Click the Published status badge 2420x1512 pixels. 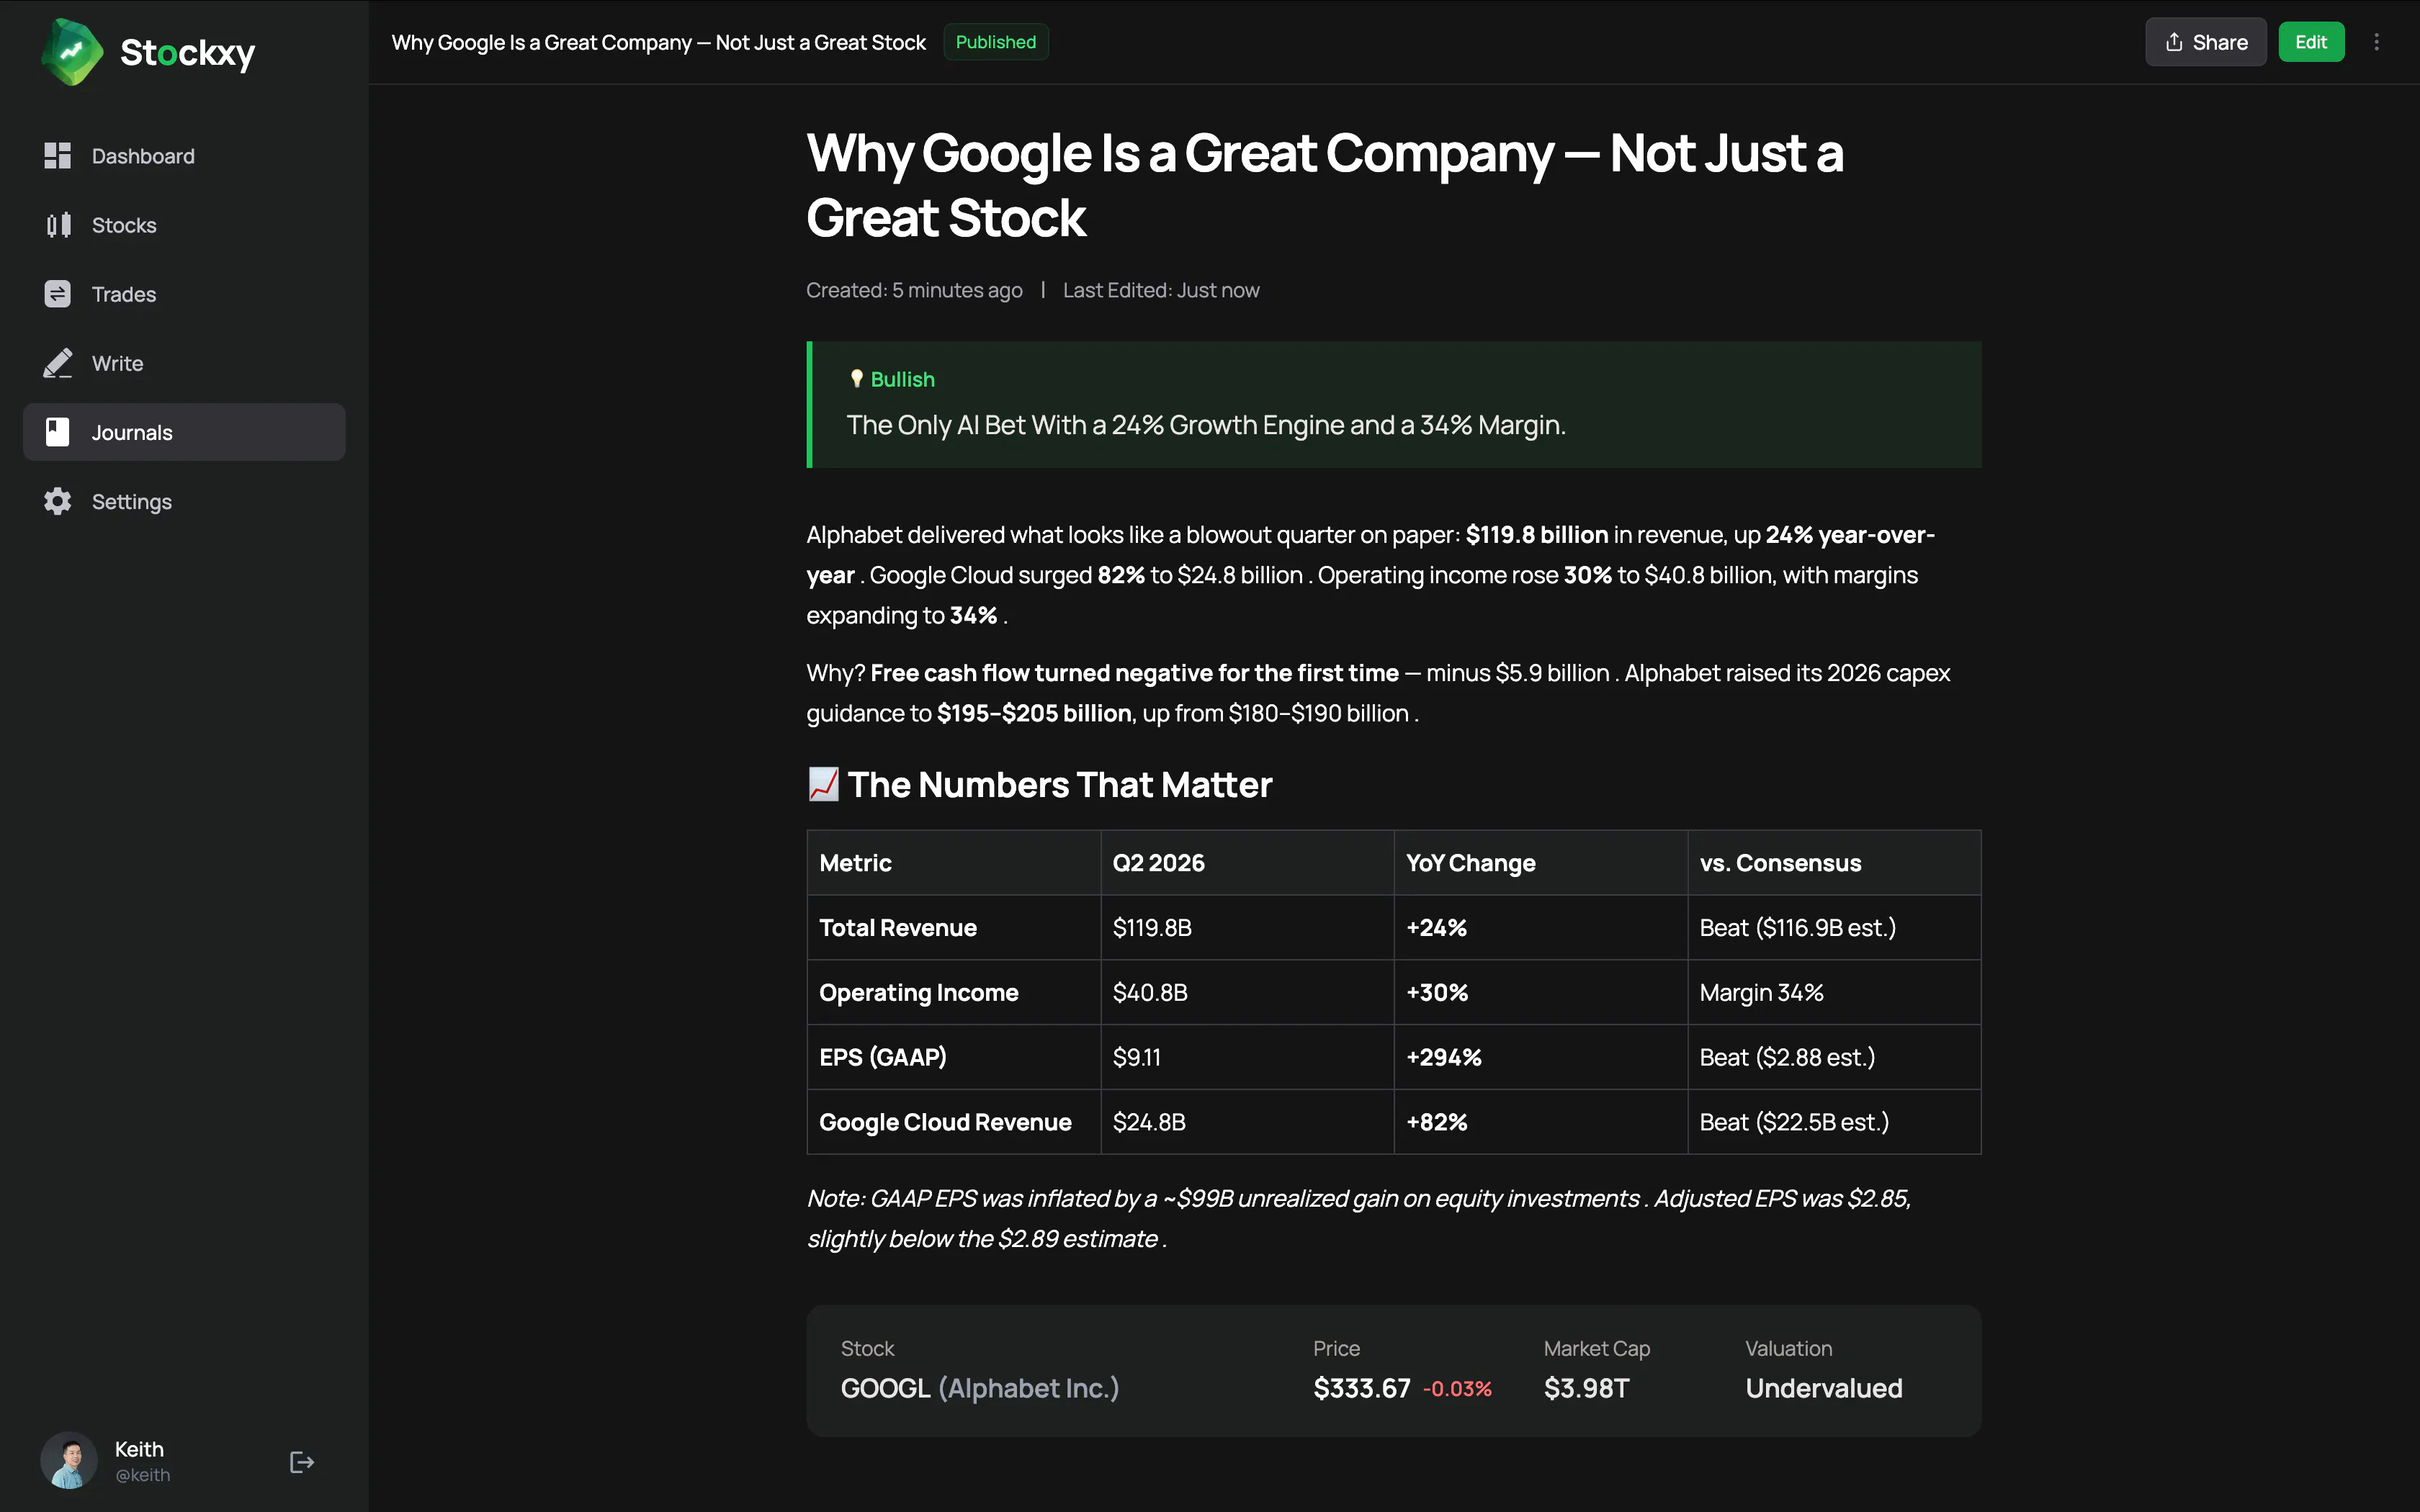[x=995, y=42]
